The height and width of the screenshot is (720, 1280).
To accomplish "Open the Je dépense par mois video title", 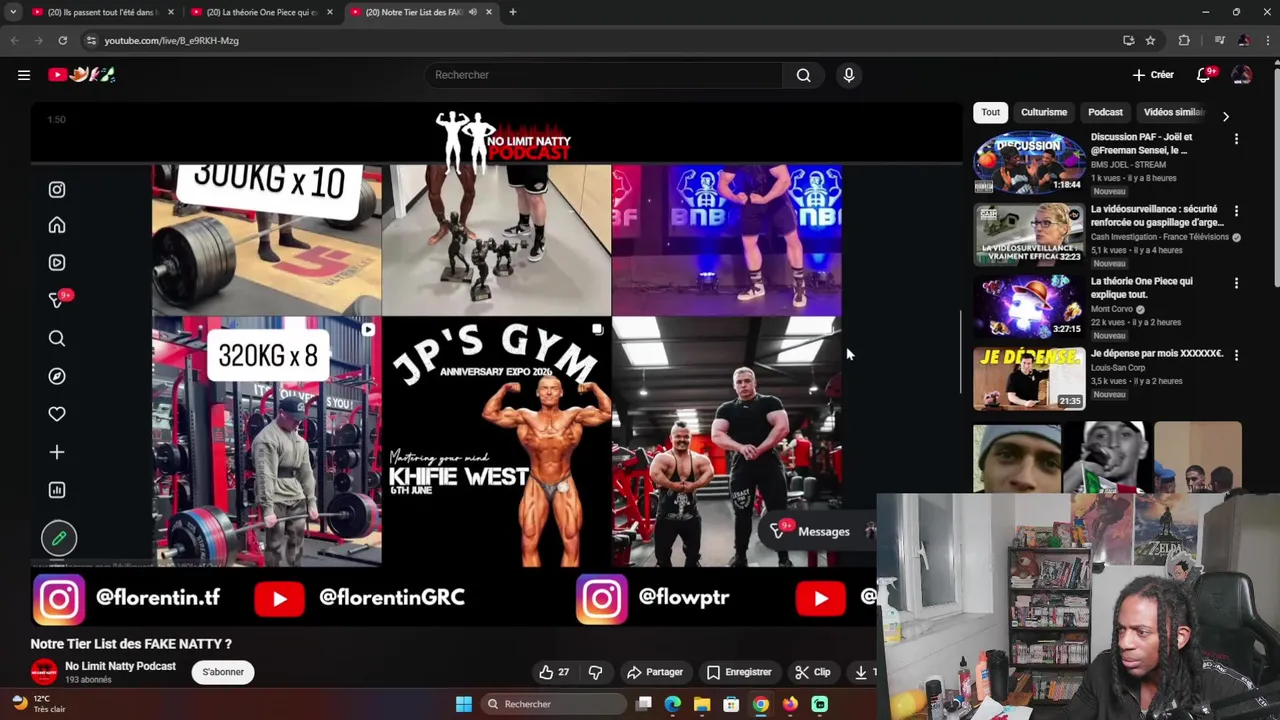I will (x=1157, y=353).
